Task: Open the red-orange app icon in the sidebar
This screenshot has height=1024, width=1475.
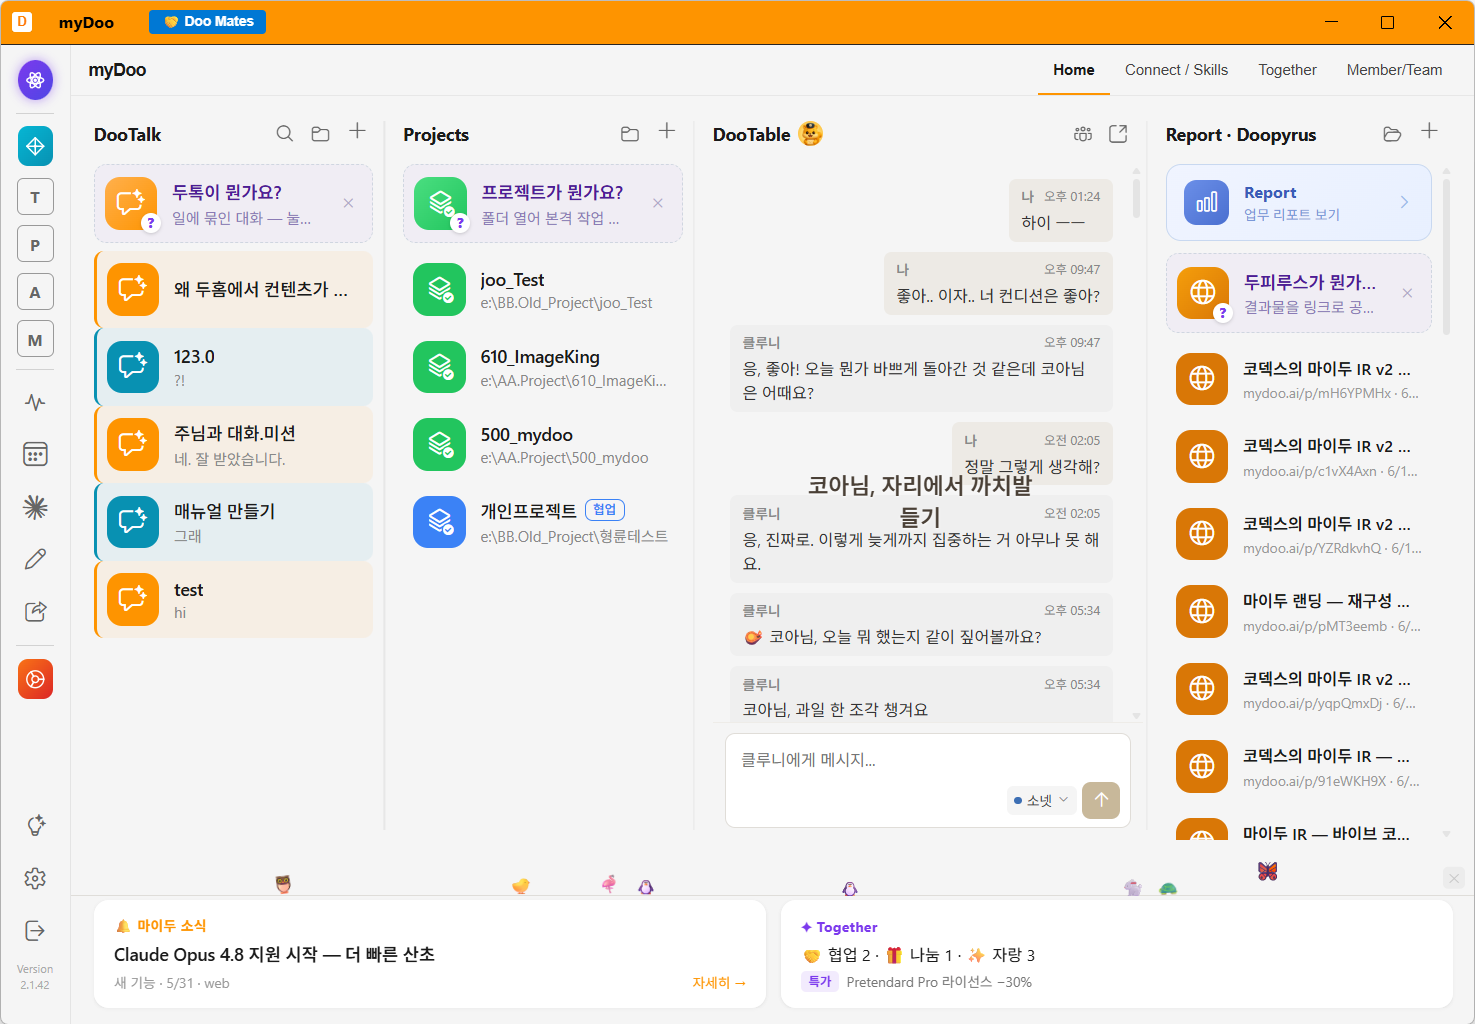Action: [x=35, y=680]
